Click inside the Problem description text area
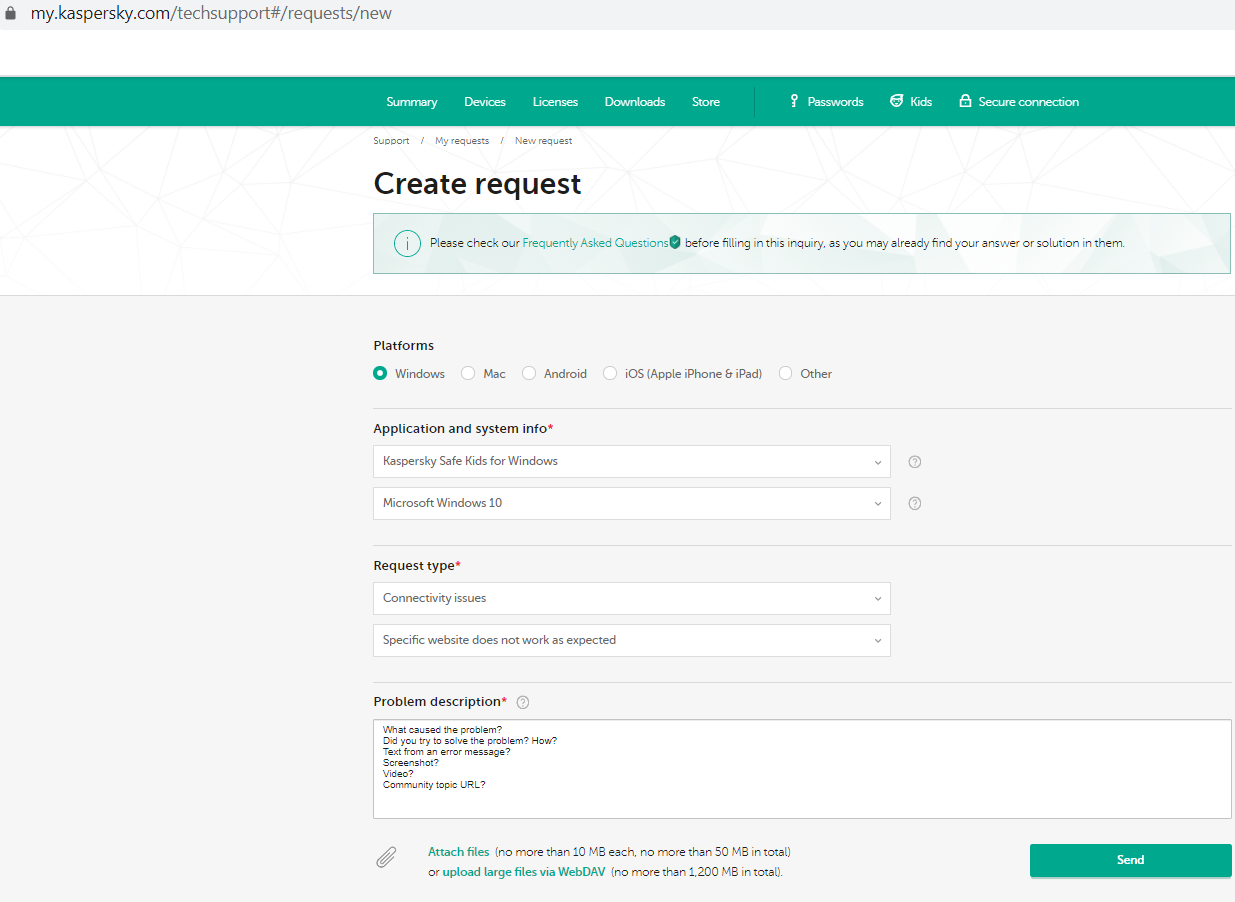1235x902 pixels. (803, 769)
